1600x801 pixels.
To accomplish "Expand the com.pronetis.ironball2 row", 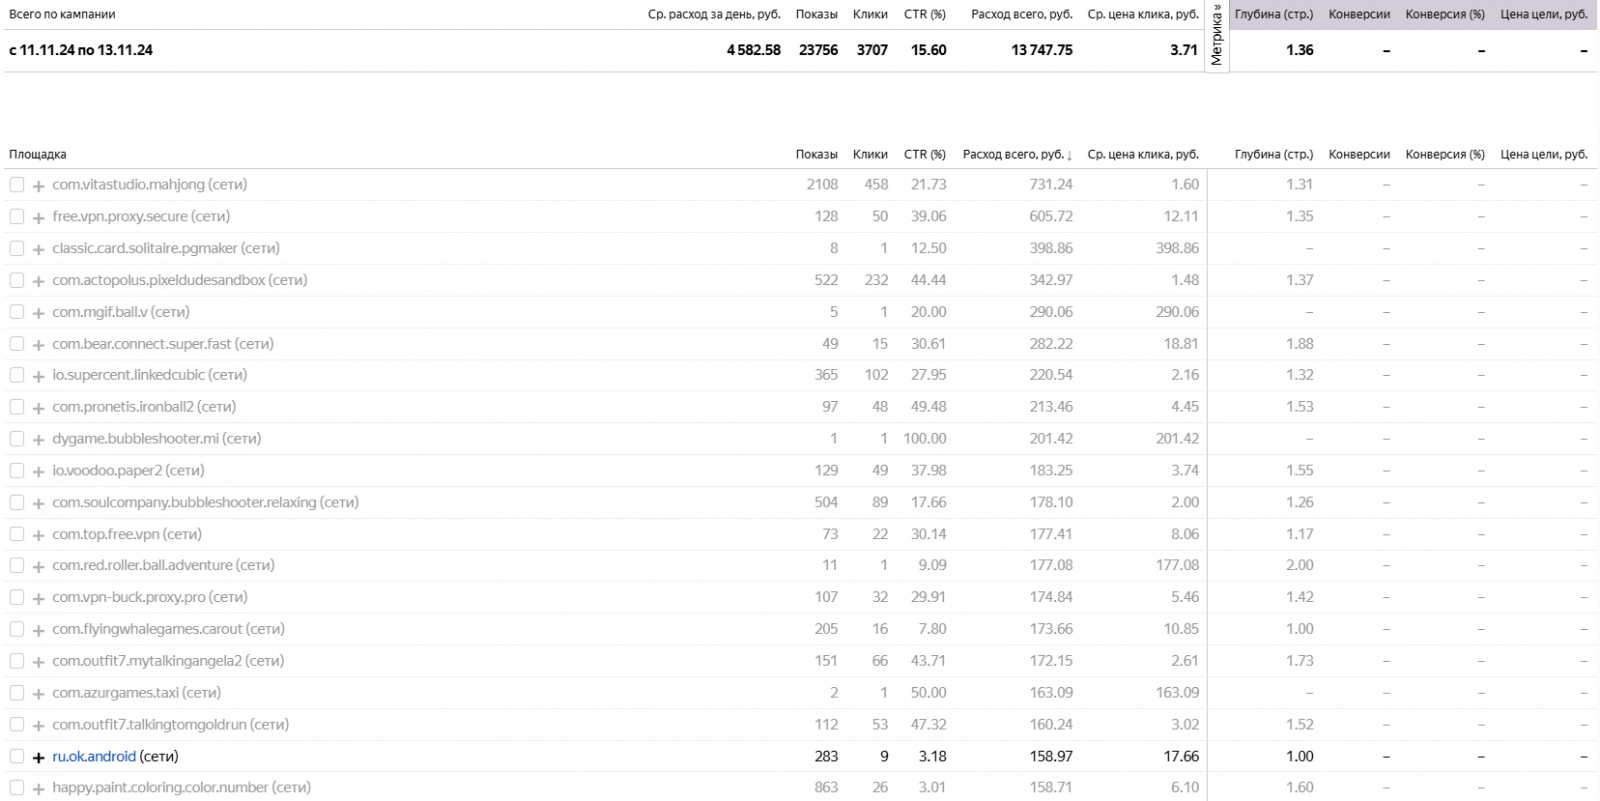I will pyautogui.click(x=39, y=408).
